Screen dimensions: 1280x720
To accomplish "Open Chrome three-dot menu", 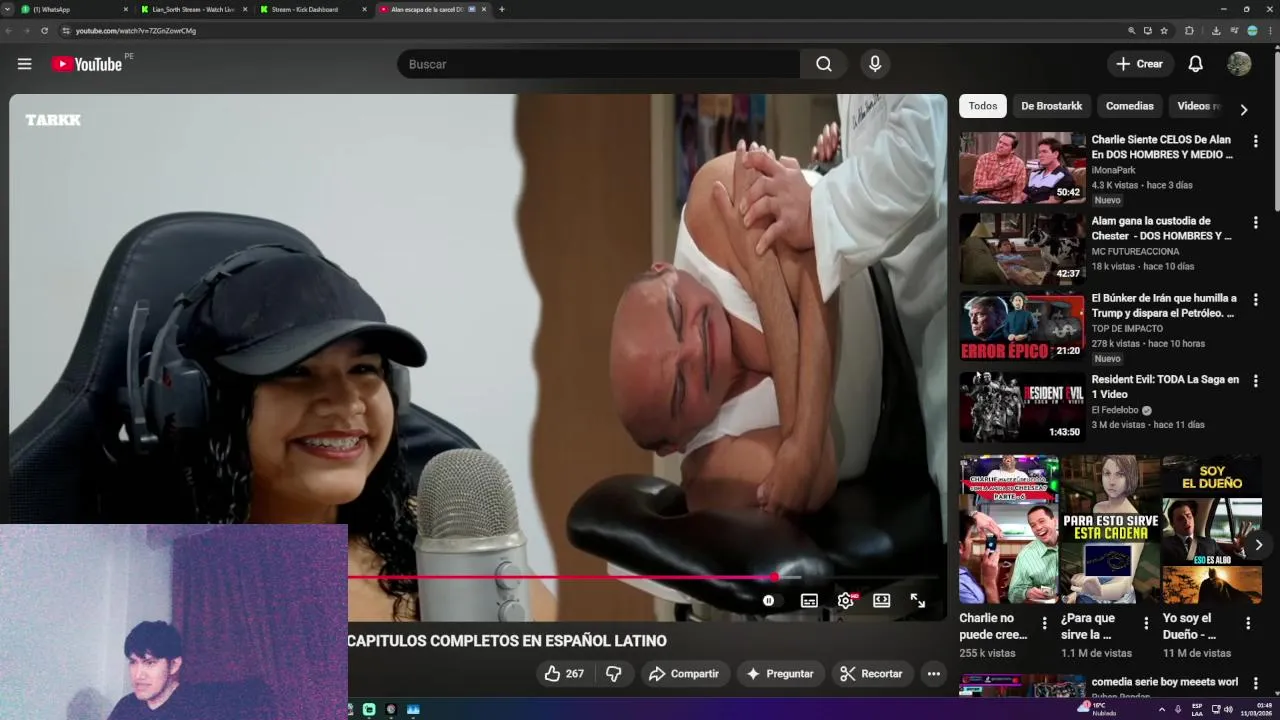I will pos(1270,31).
